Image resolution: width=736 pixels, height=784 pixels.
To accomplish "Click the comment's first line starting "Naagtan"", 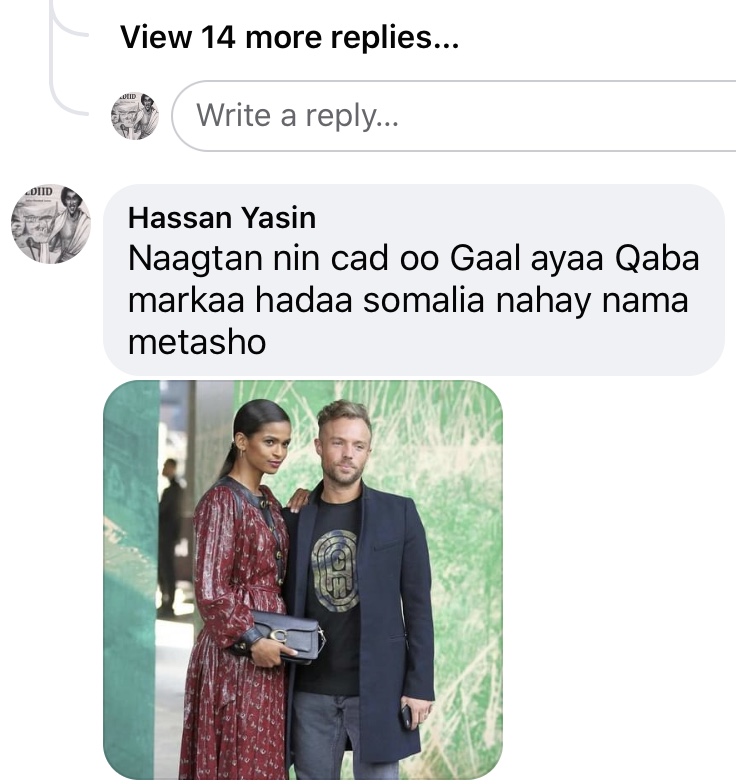I will [413, 259].
